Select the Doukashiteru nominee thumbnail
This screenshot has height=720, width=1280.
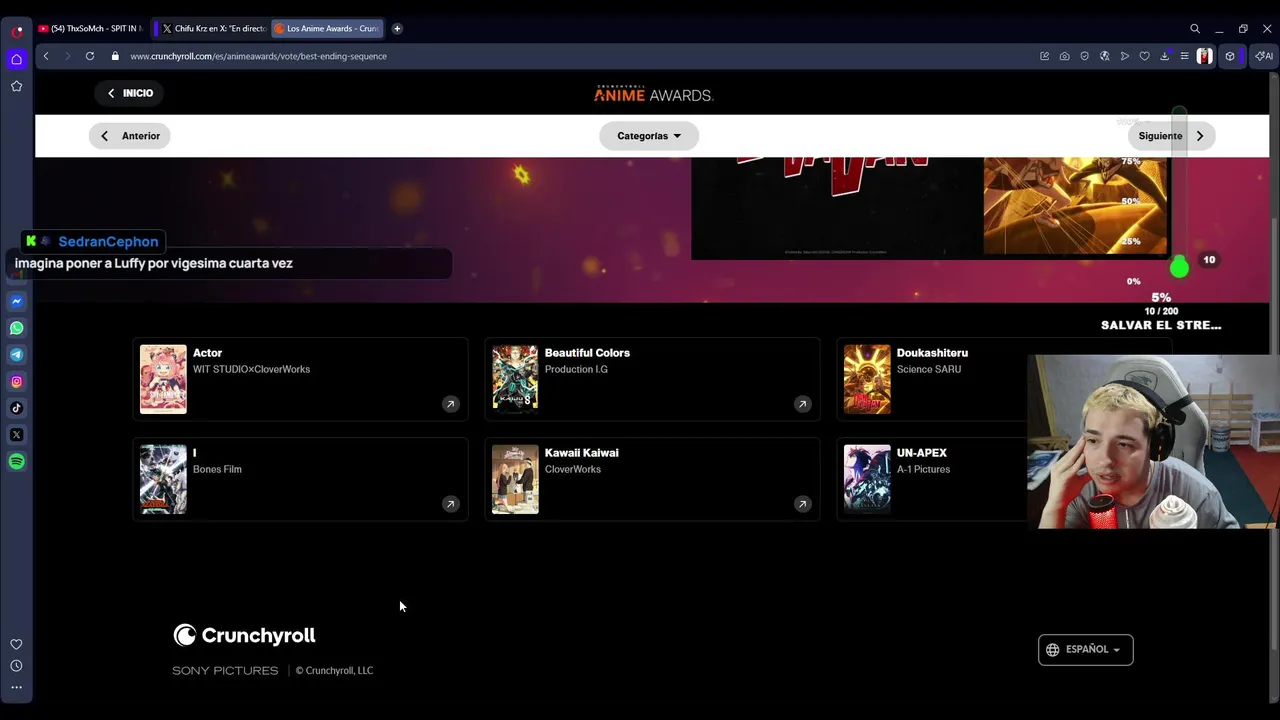coord(867,379)
